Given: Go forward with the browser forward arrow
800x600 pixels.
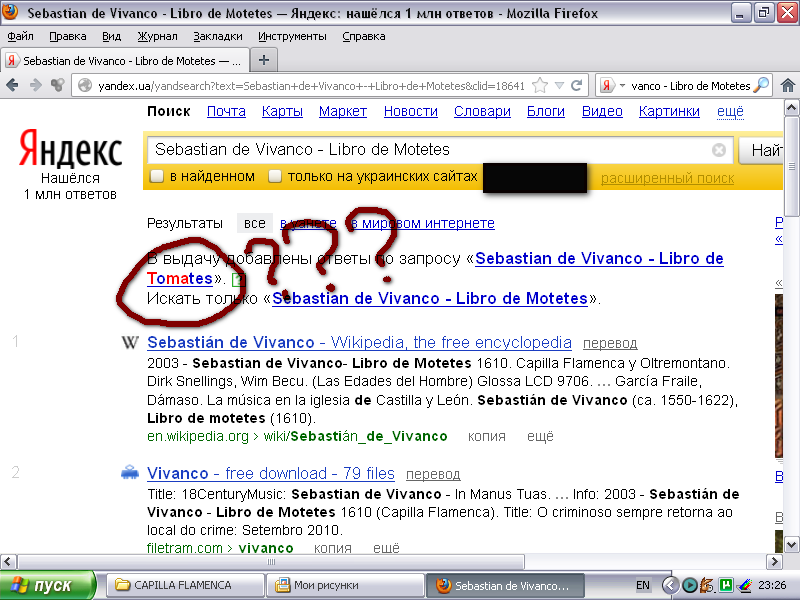Looking at the screenshot, I should pos(35,85).
